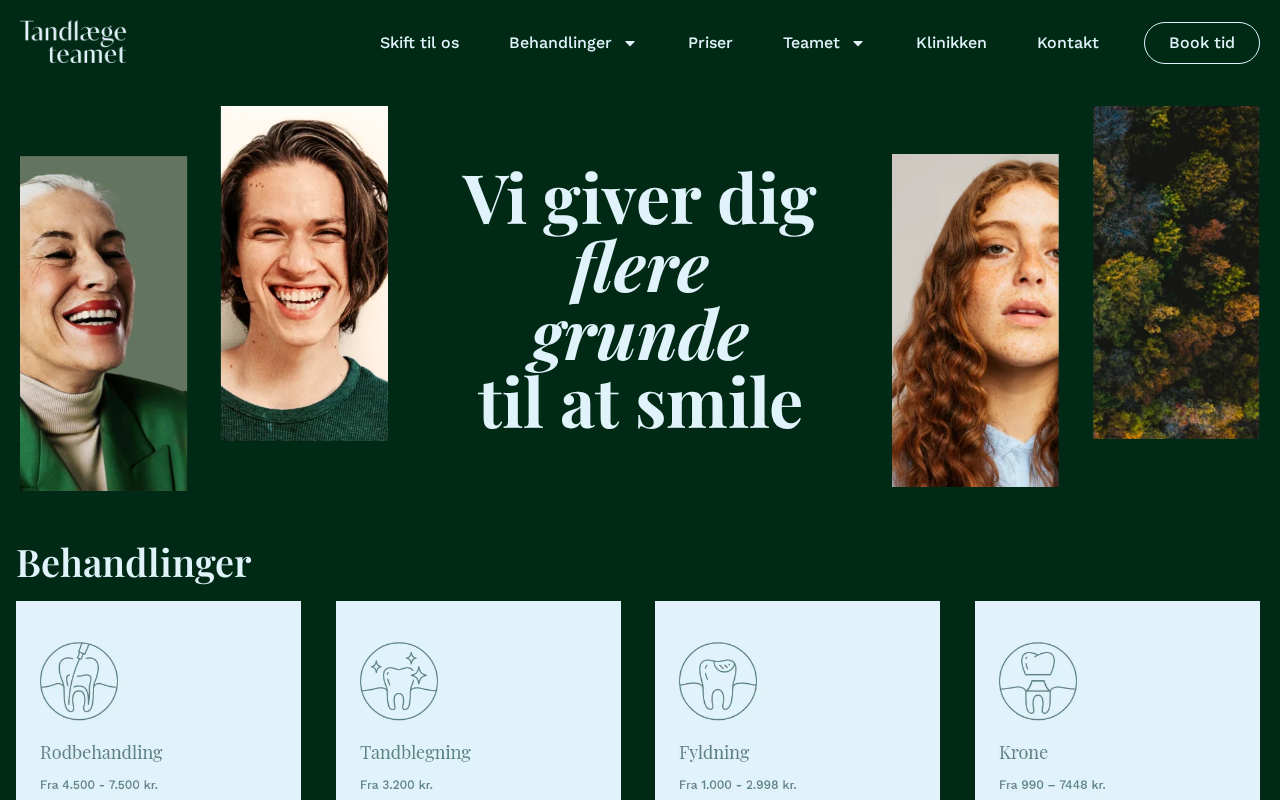Image resolution: width=1280 pixels, height=800 pixels.
Task: Go to Skift til os page
Action: coord(419,43)
